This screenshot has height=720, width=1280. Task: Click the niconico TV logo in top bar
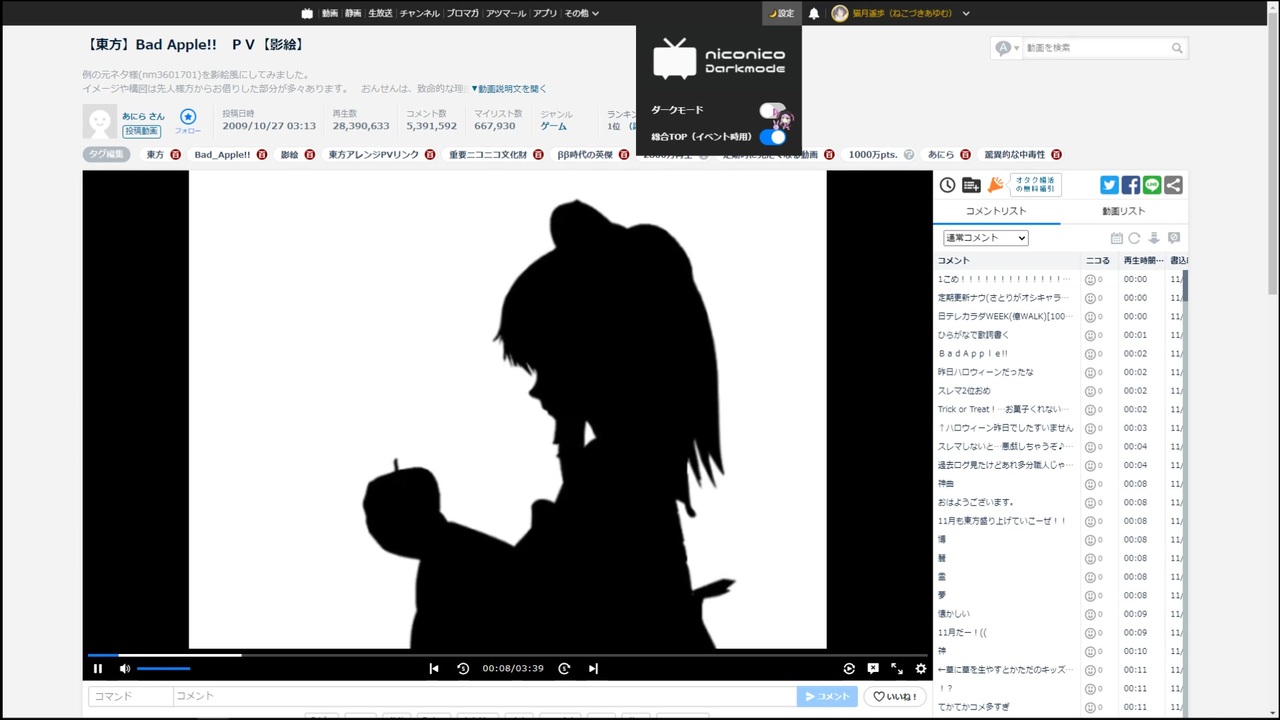(307, 13)
